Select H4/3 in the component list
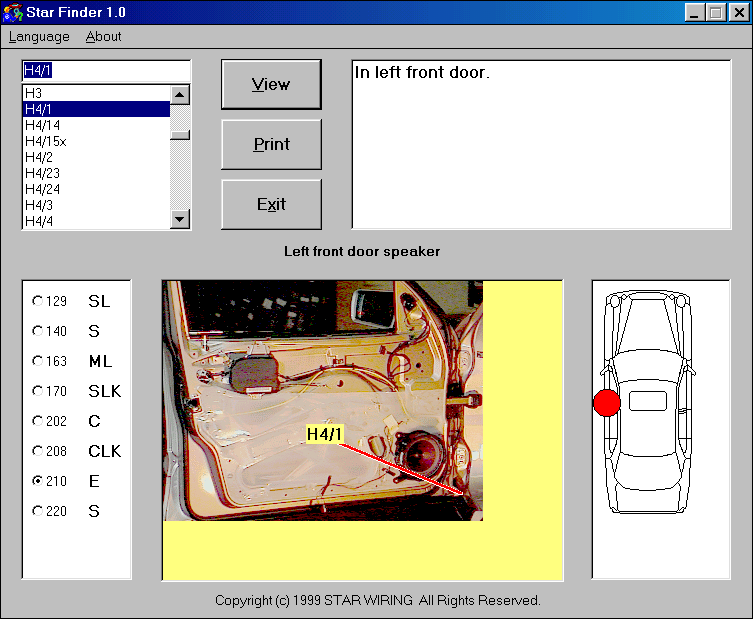The image size is (753, 619). [96, 205]
